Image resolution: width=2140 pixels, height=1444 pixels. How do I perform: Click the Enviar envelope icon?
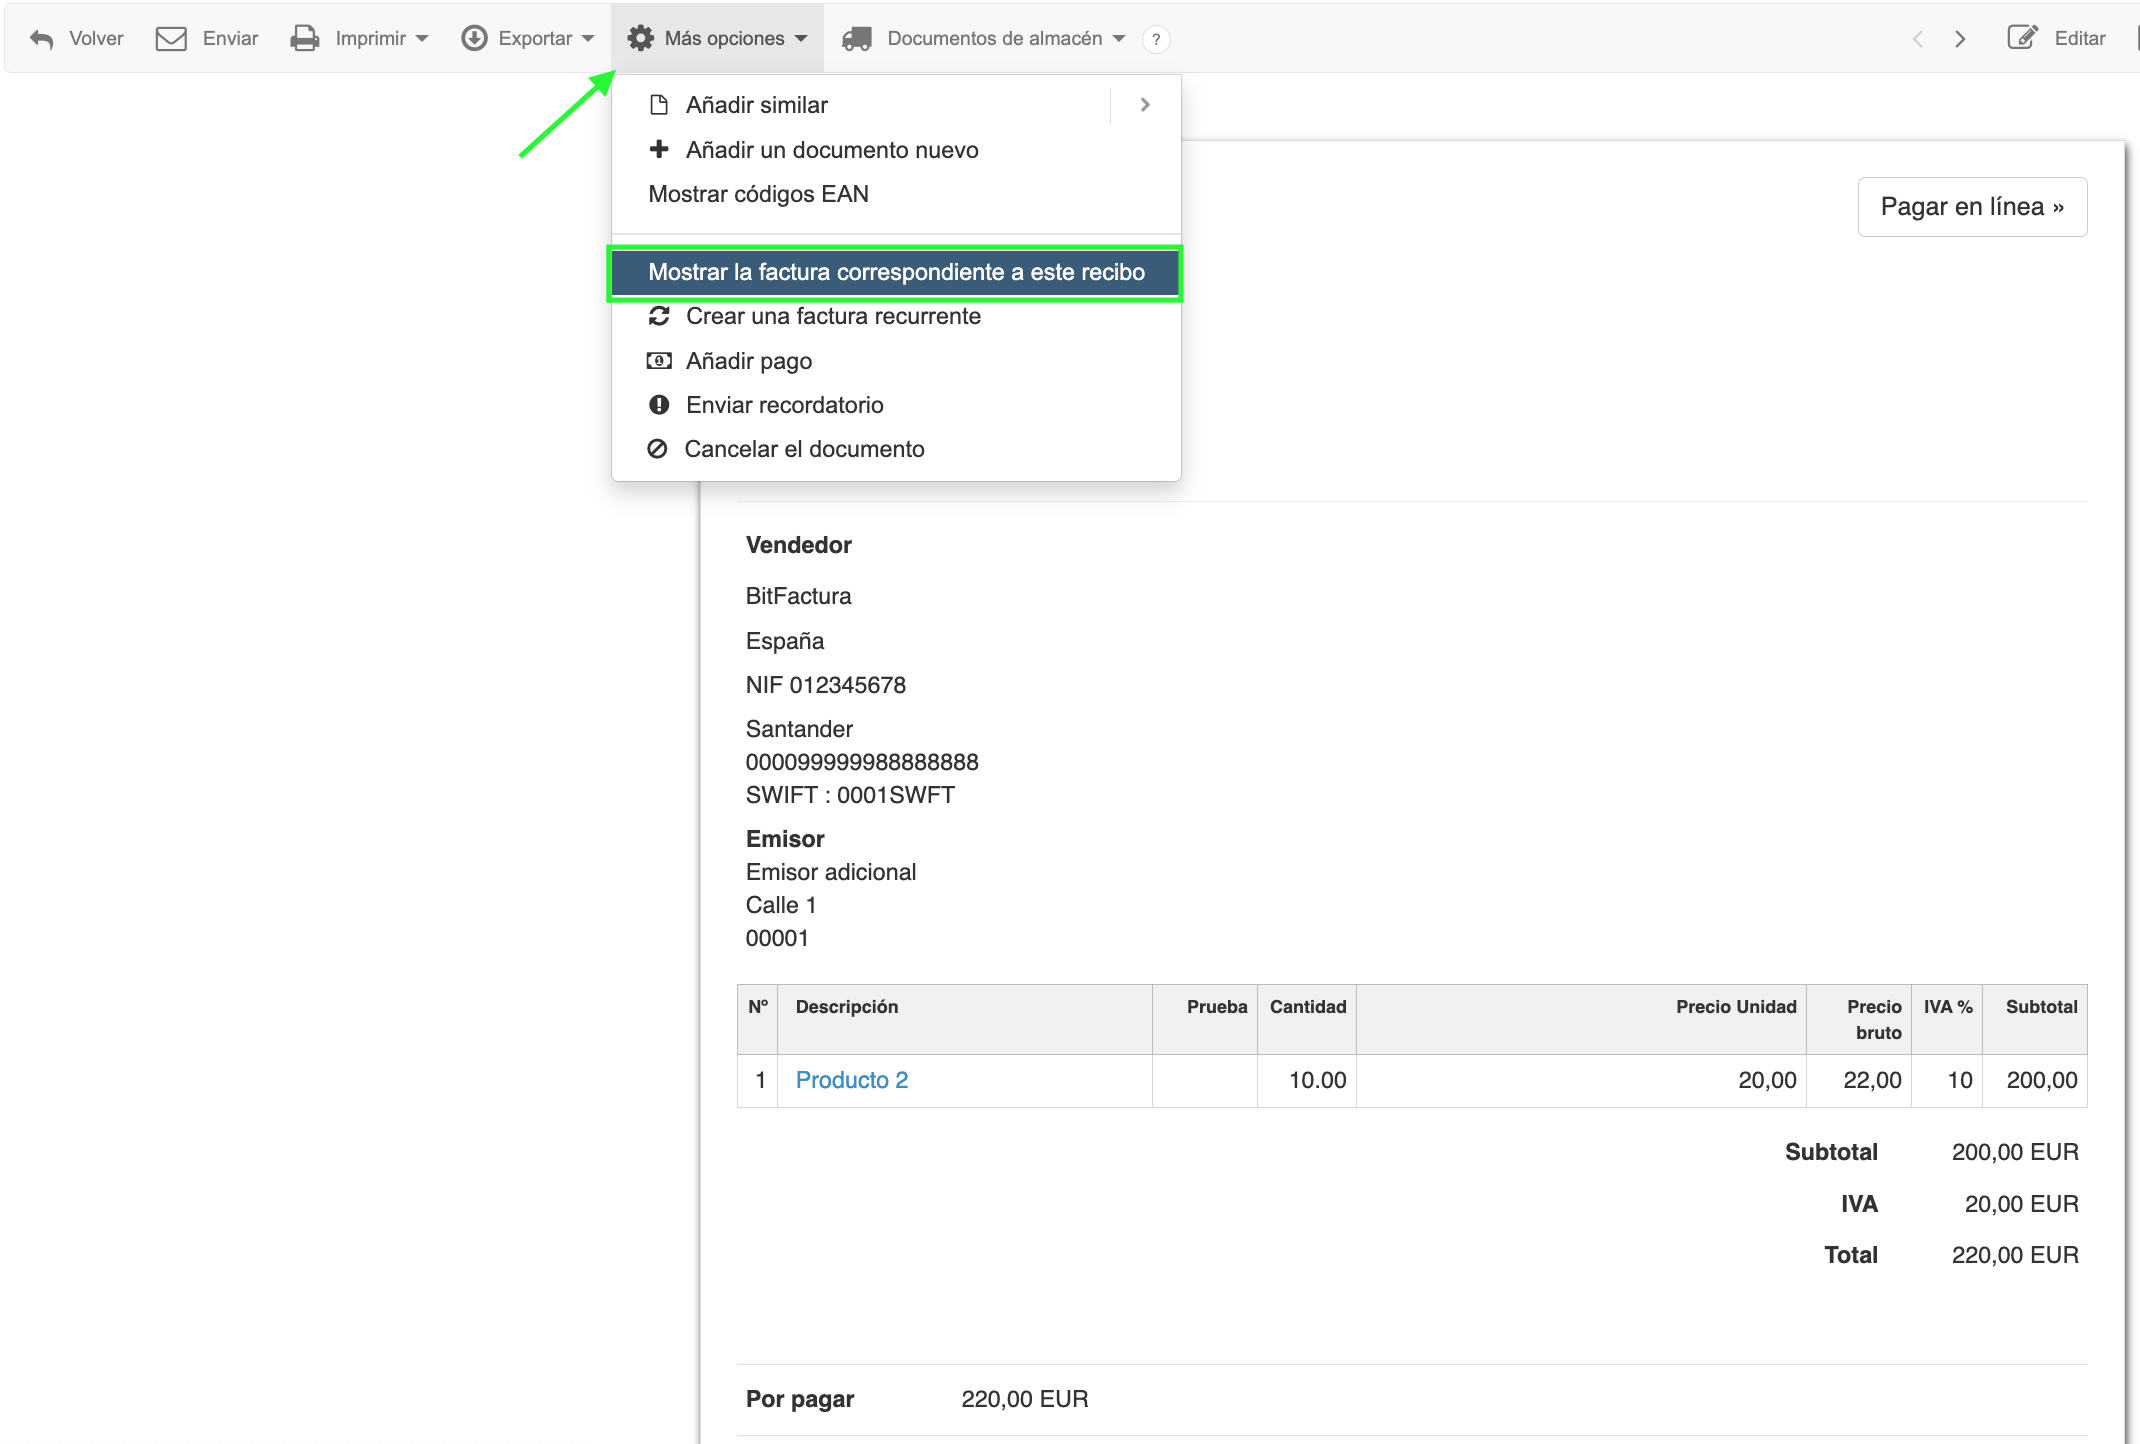[x=171, y=39]
